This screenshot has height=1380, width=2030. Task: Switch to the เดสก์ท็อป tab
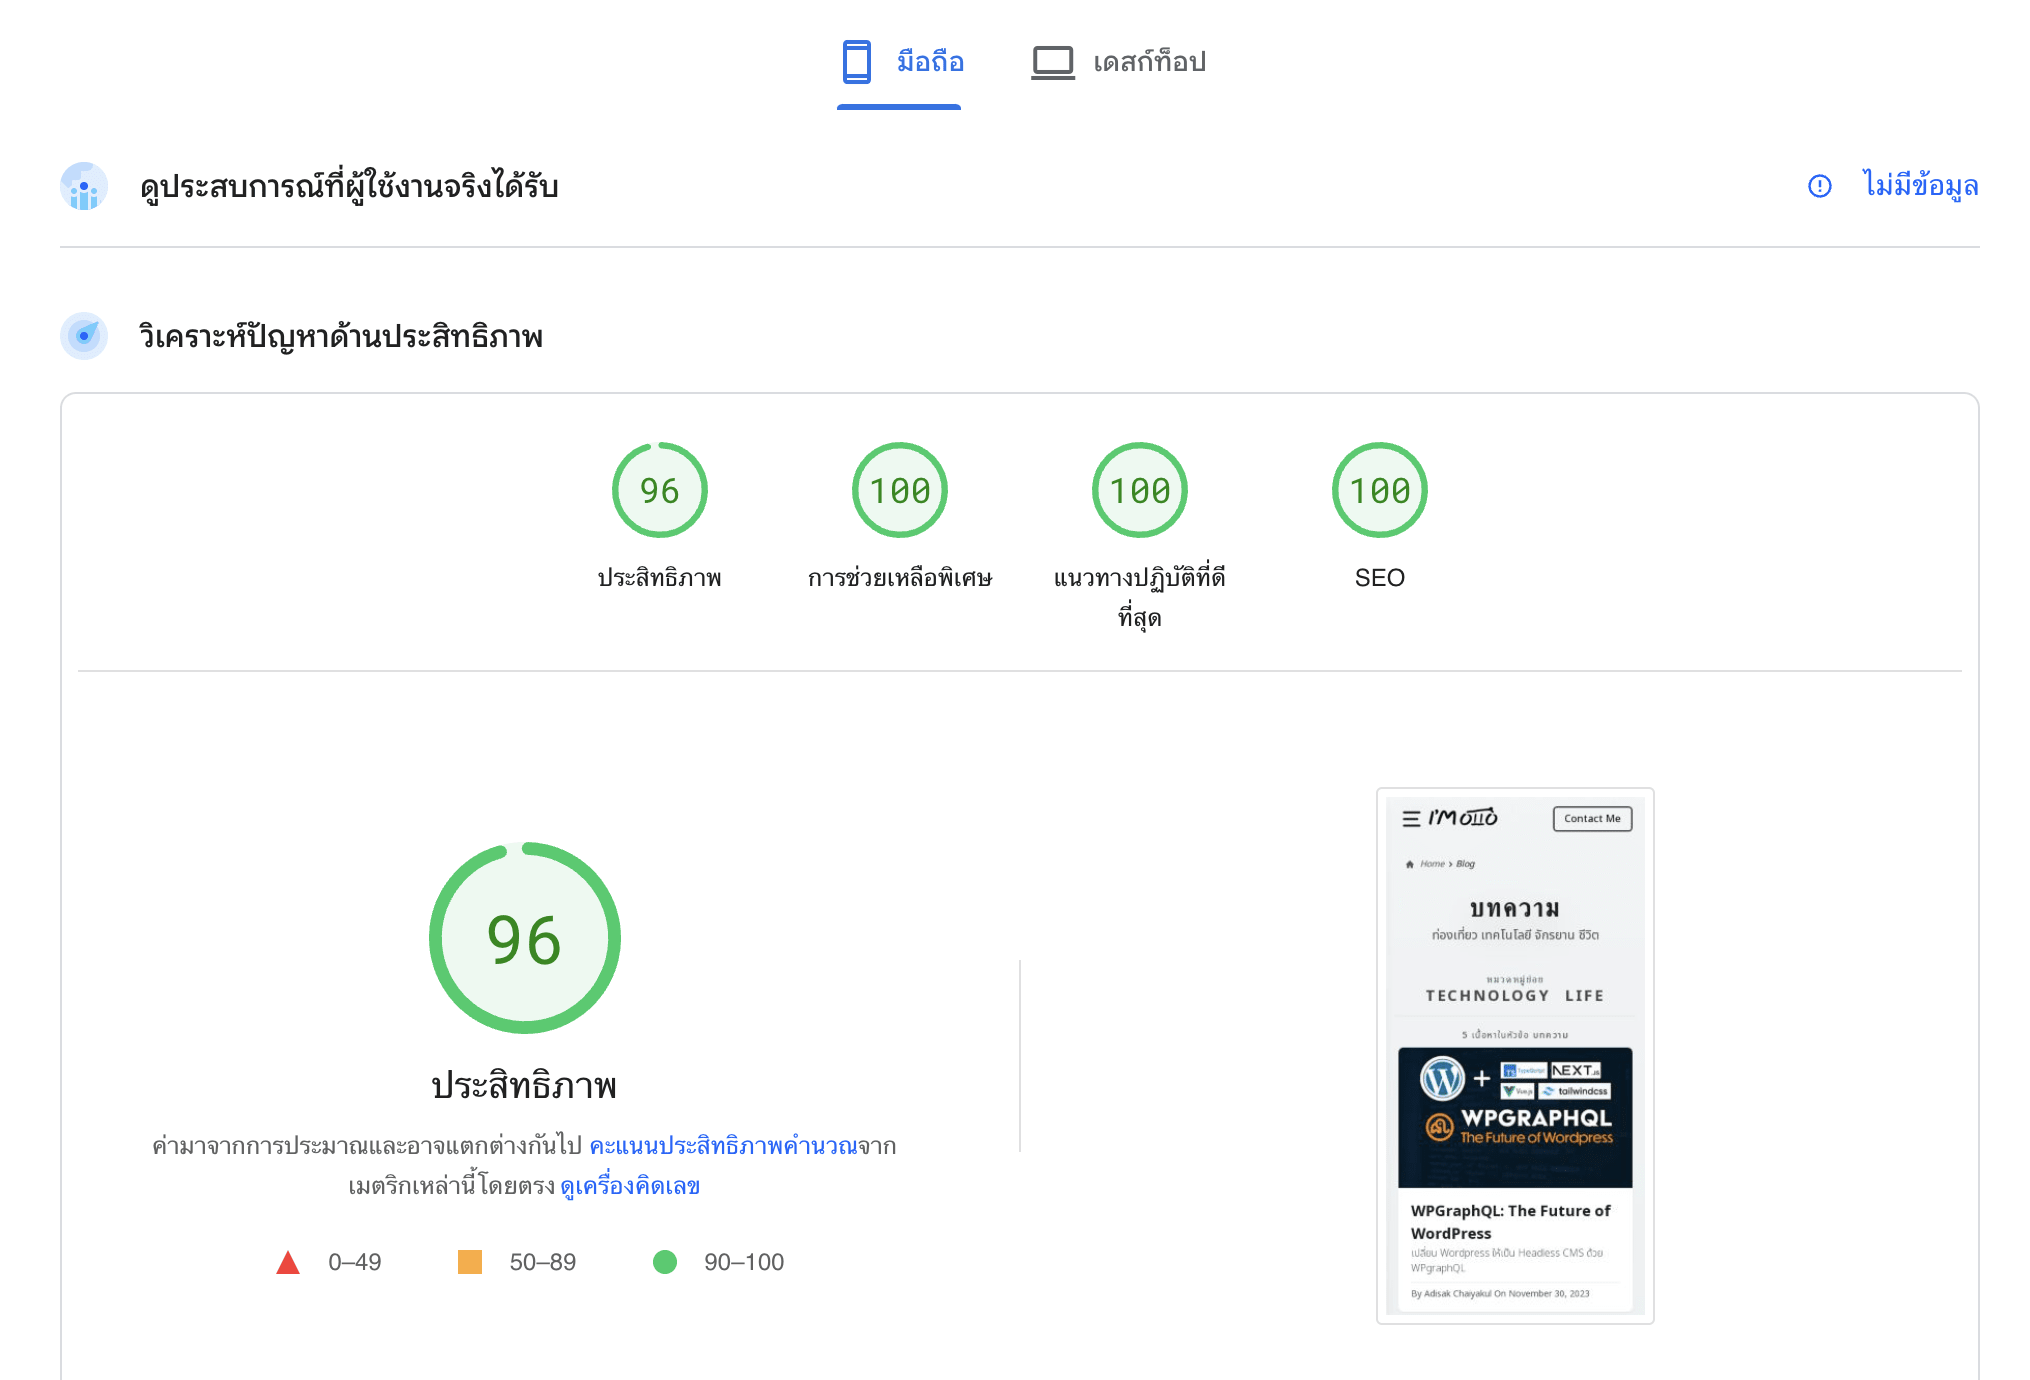click(x=1149, y=62)
